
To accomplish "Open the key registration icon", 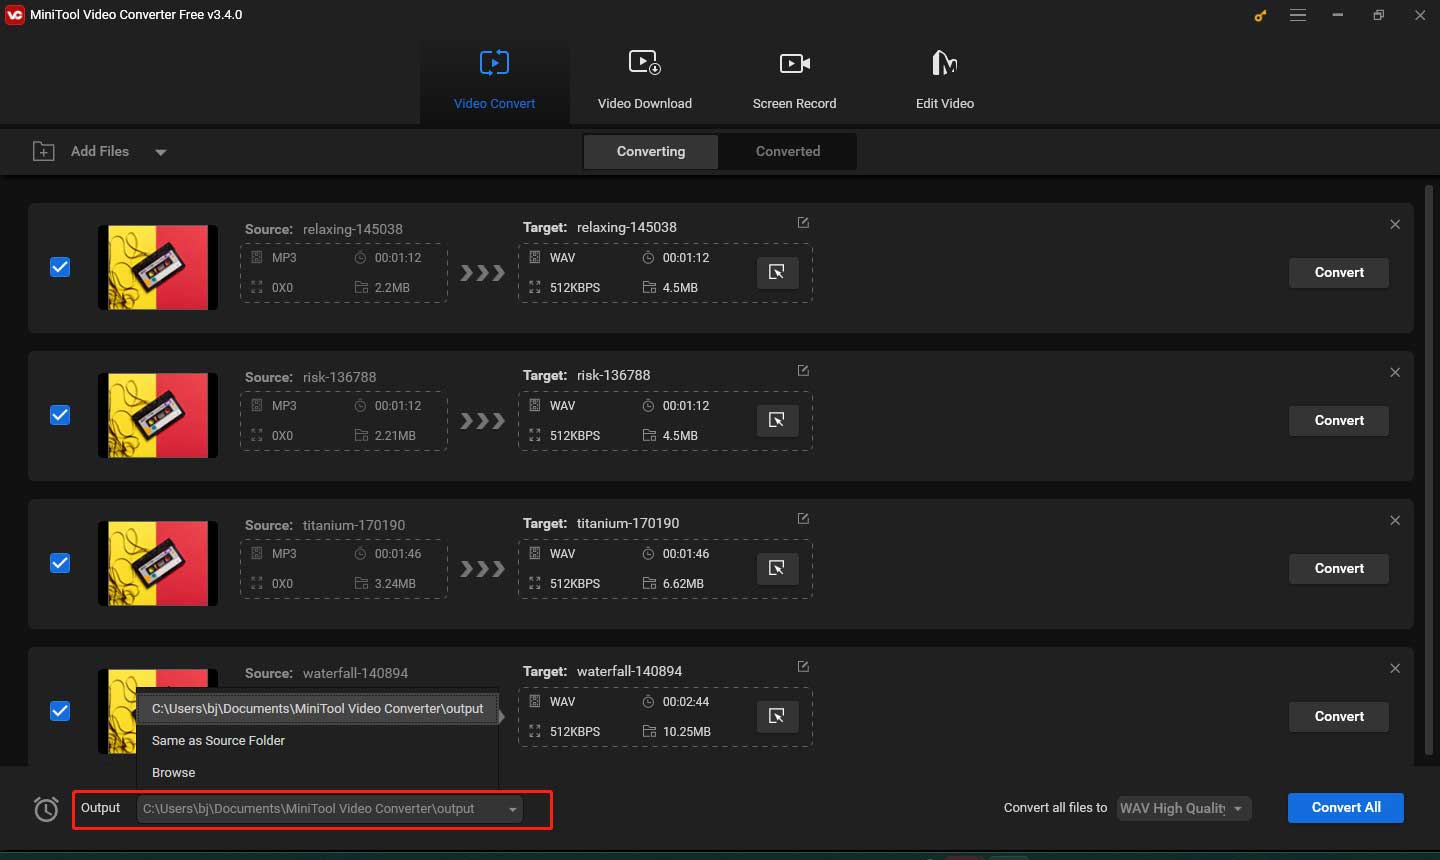I will click(x=1260, y=15).
